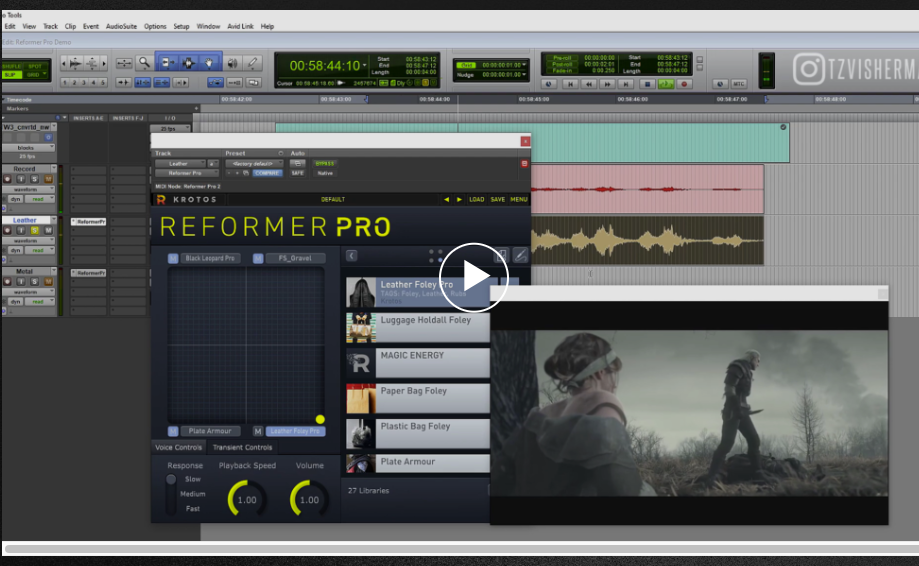Open Record track waveform view dropdown

pos(29,189)
